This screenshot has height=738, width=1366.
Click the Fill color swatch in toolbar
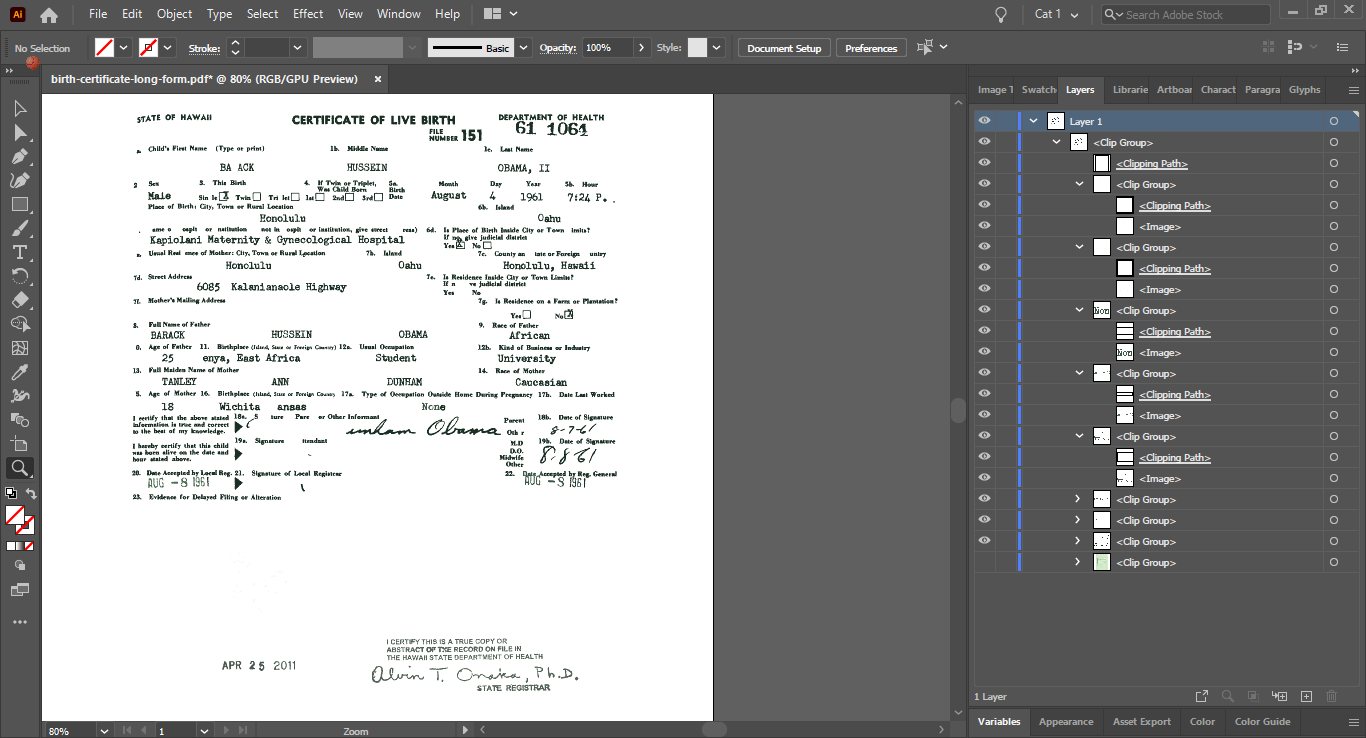(14, 515)
